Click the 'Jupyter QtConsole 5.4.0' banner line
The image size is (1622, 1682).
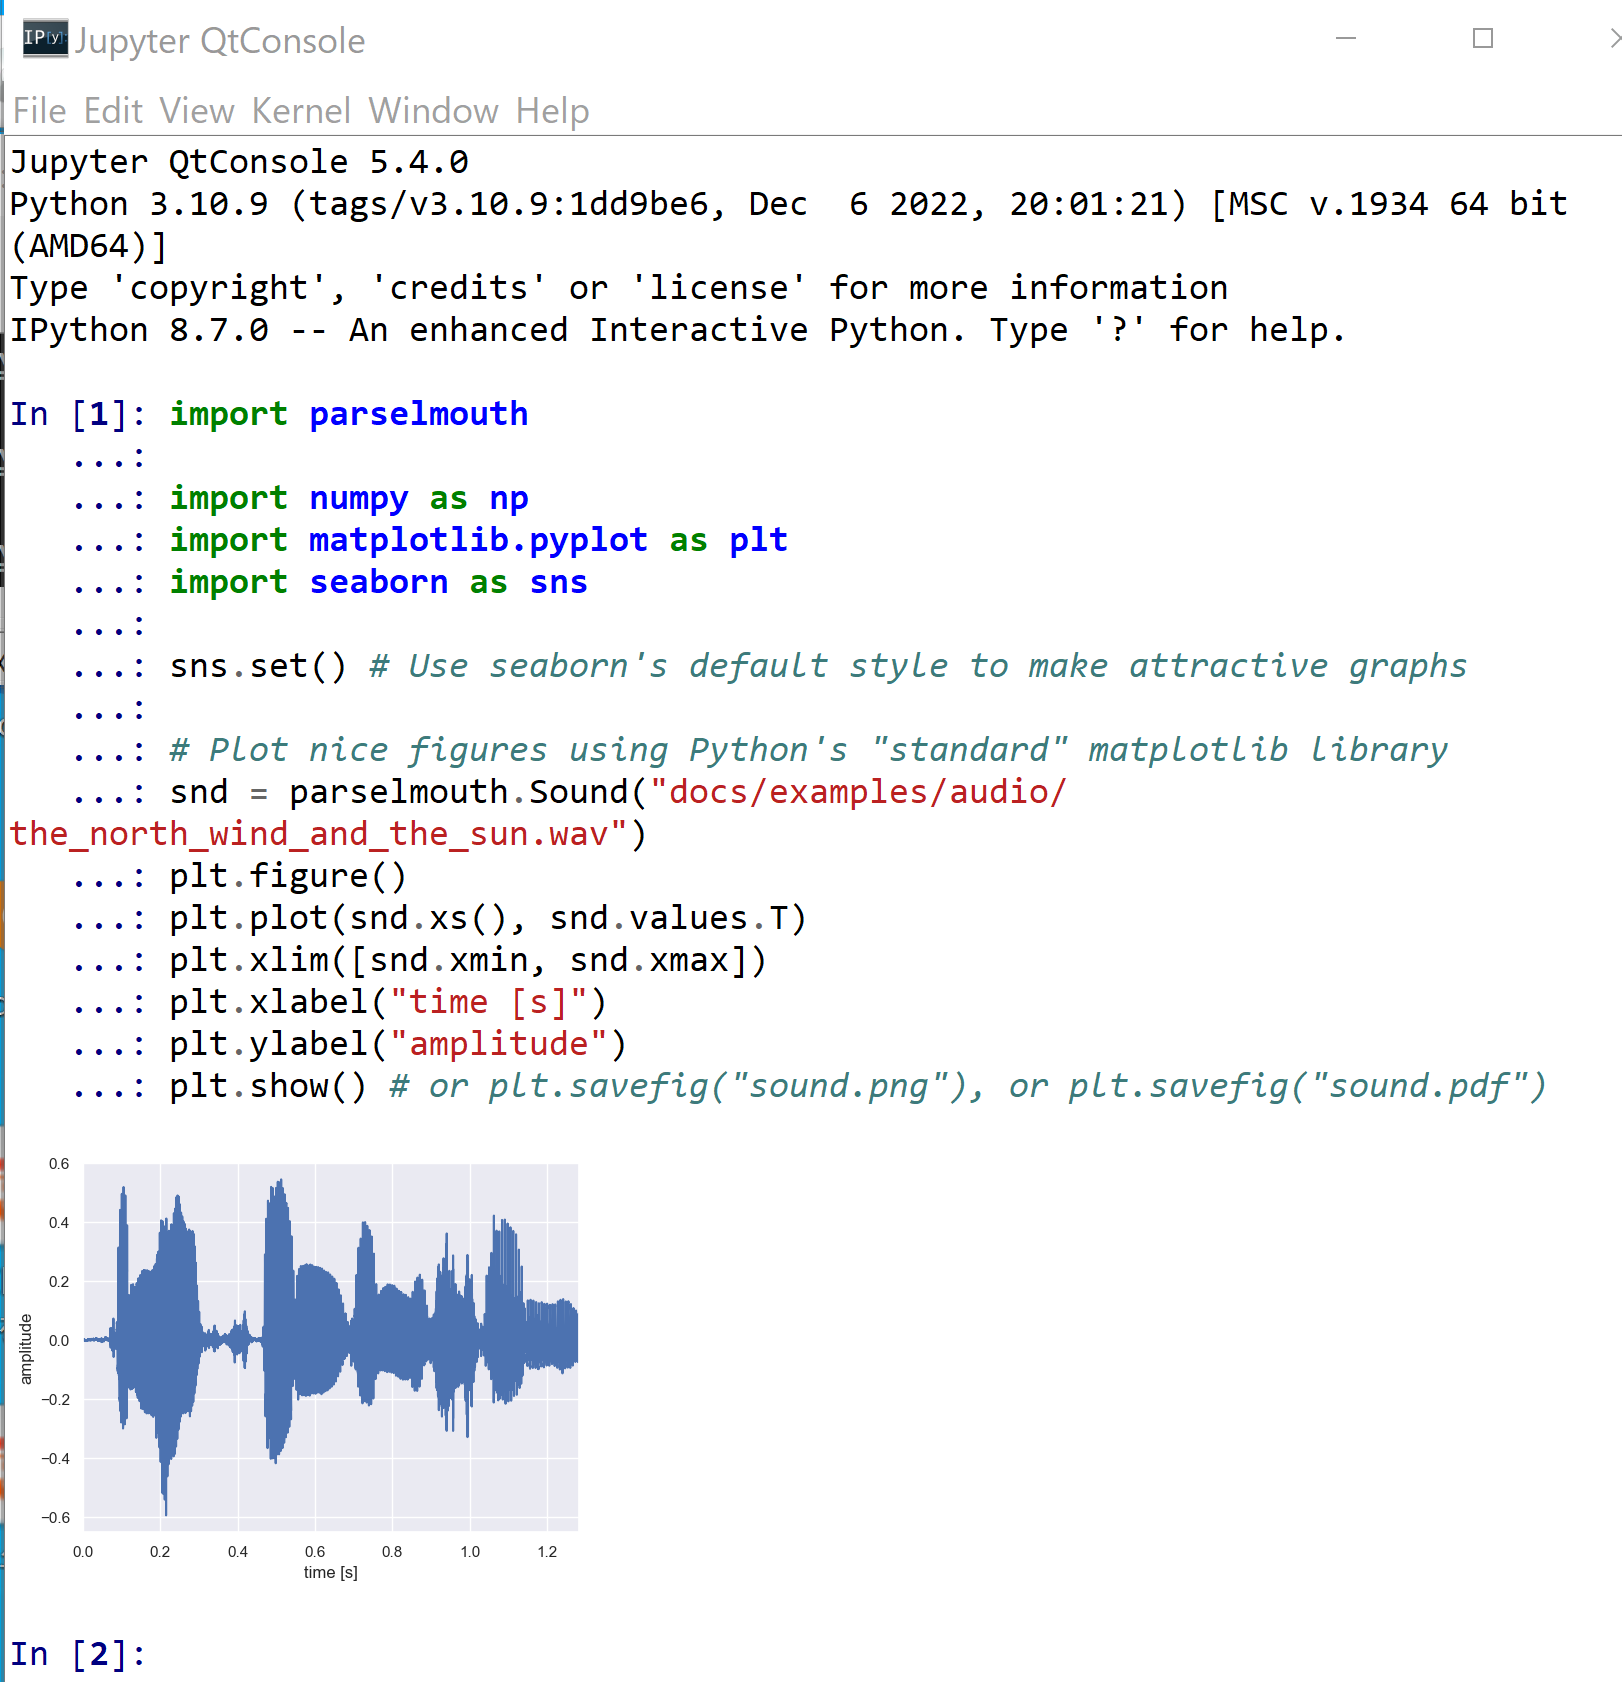click(x=239, y=162)
